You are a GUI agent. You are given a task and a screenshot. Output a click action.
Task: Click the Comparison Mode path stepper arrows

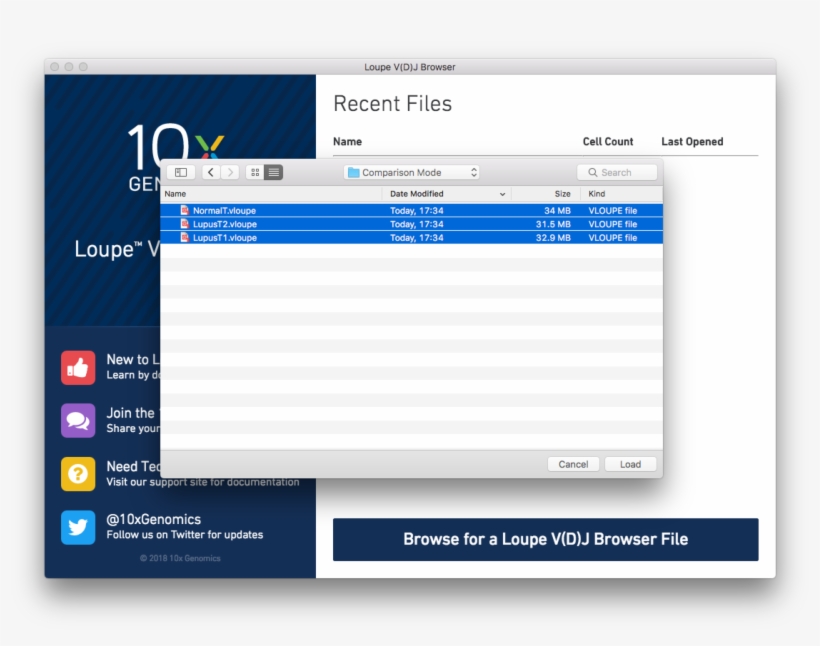475,171
